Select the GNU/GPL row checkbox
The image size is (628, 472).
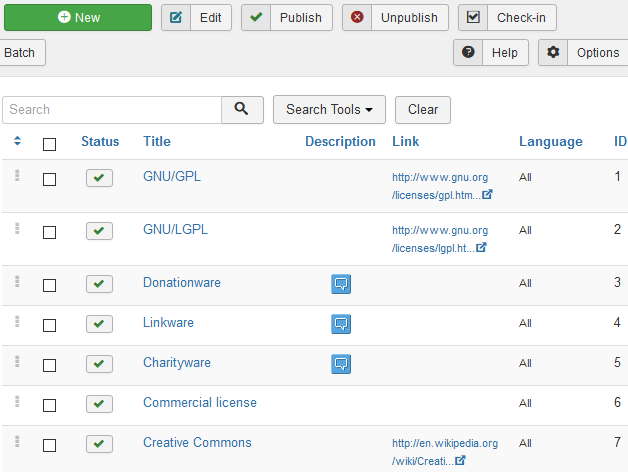49,179
